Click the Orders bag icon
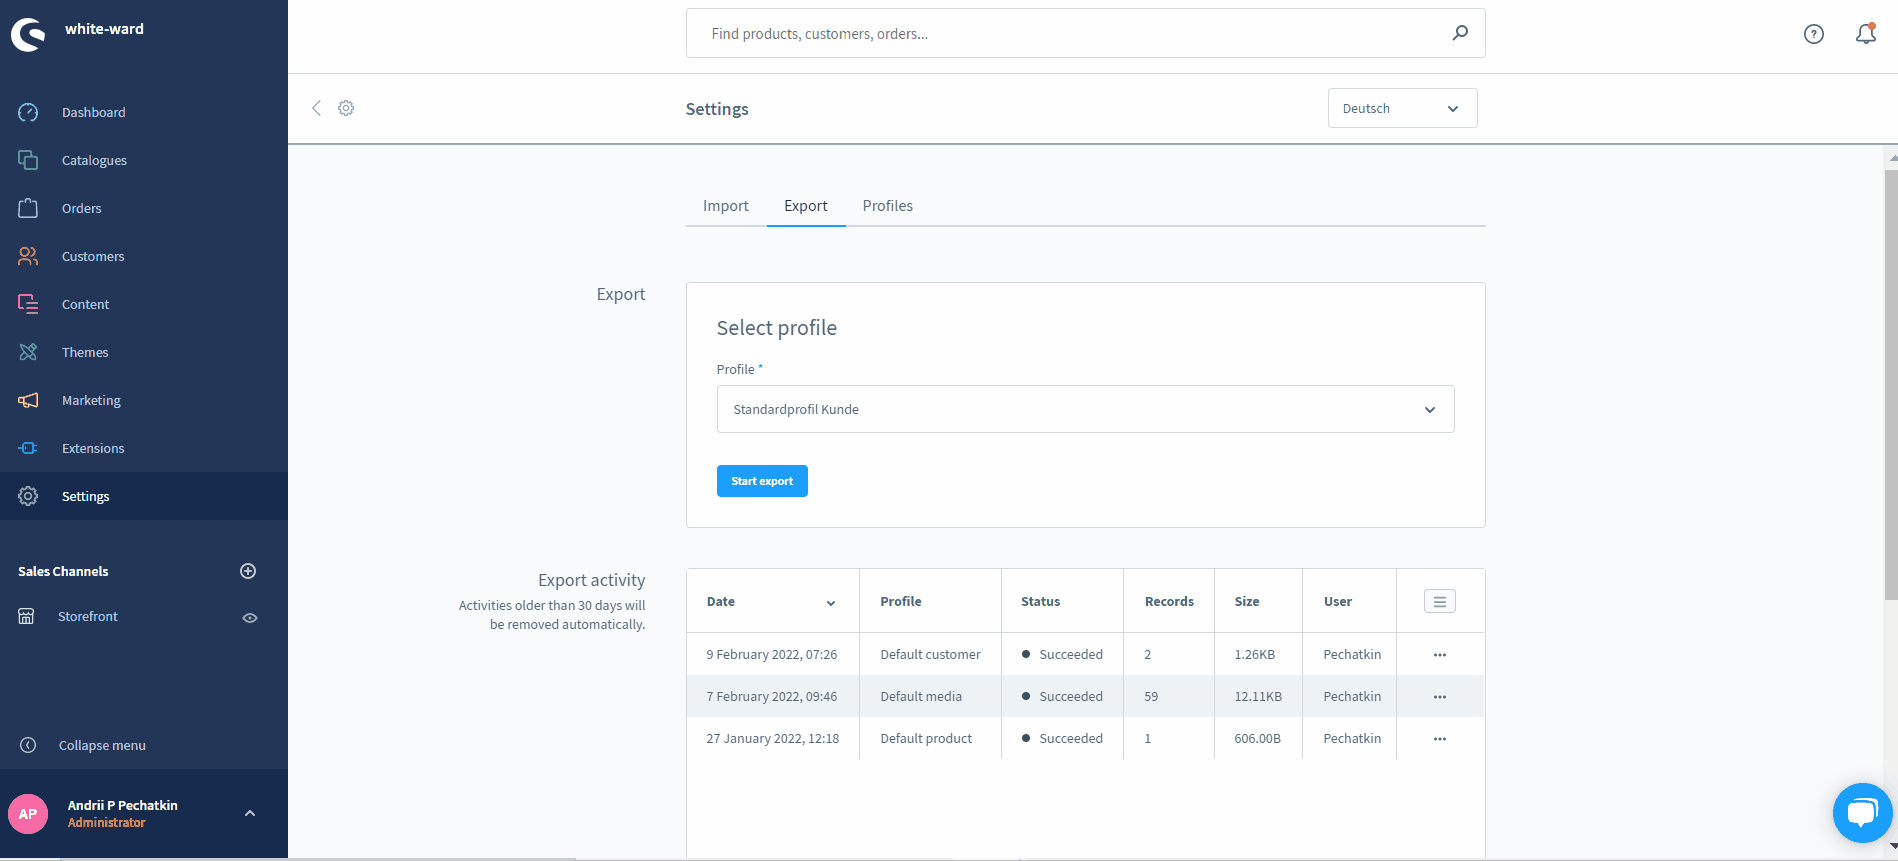This screenshot has height=861, width=1898. click(28, 208)
